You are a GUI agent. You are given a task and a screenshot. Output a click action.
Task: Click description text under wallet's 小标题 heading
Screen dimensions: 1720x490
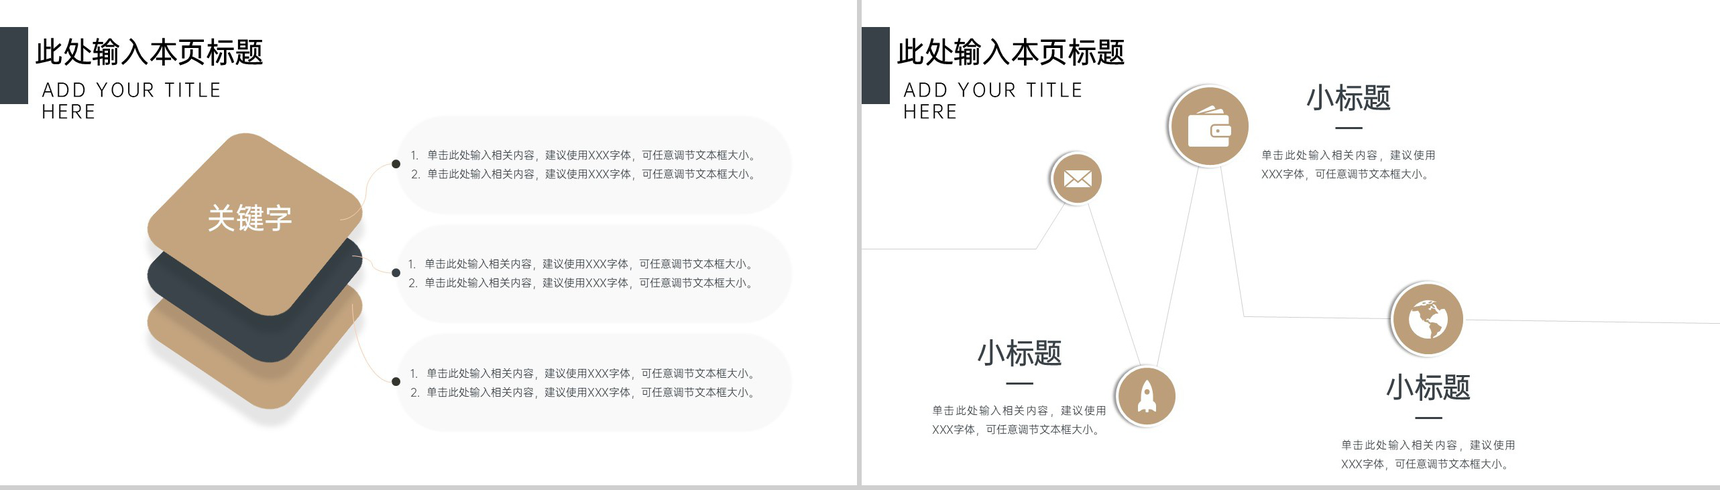tap(1348, 165)
